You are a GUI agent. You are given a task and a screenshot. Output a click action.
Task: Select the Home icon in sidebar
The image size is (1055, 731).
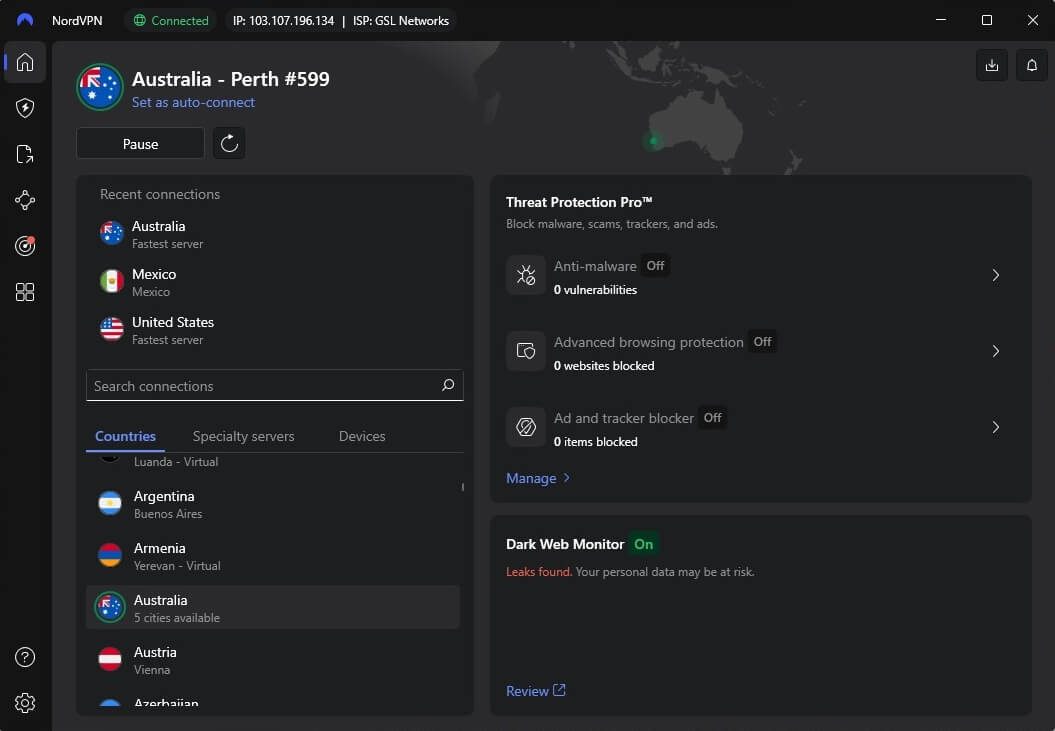coord(24,62)
